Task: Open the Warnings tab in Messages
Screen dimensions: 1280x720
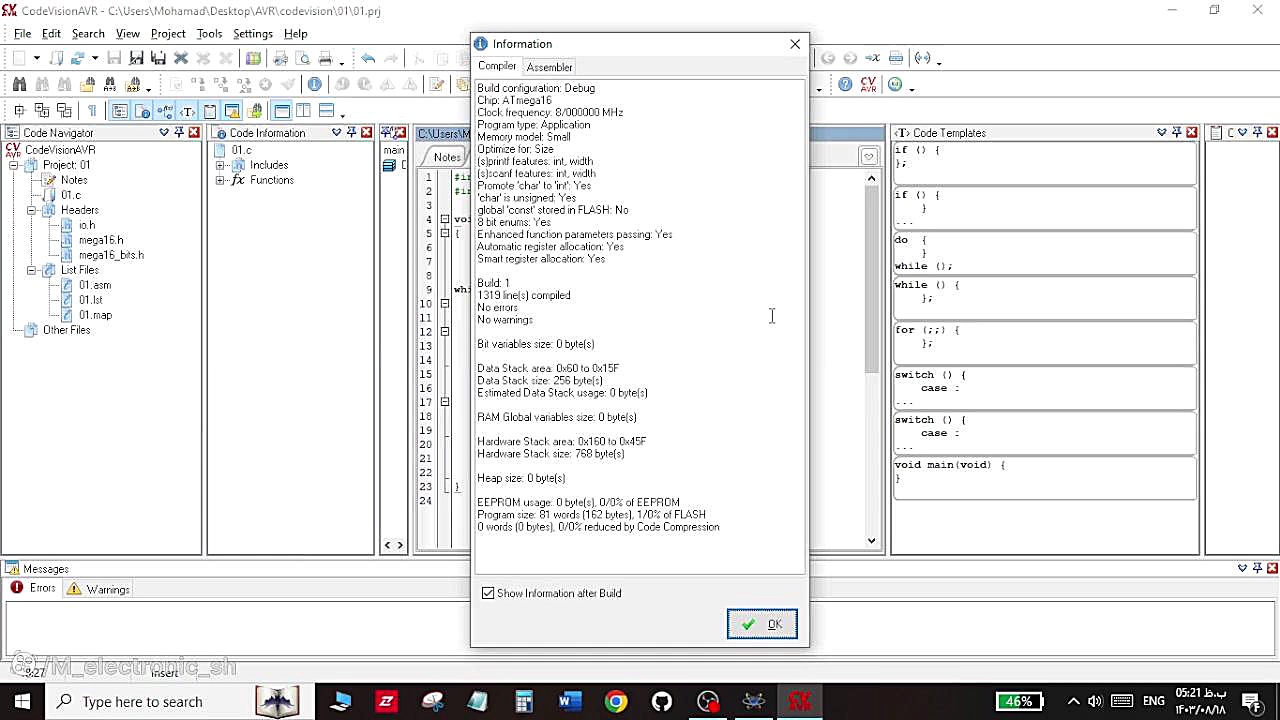Action: (99, 589)
